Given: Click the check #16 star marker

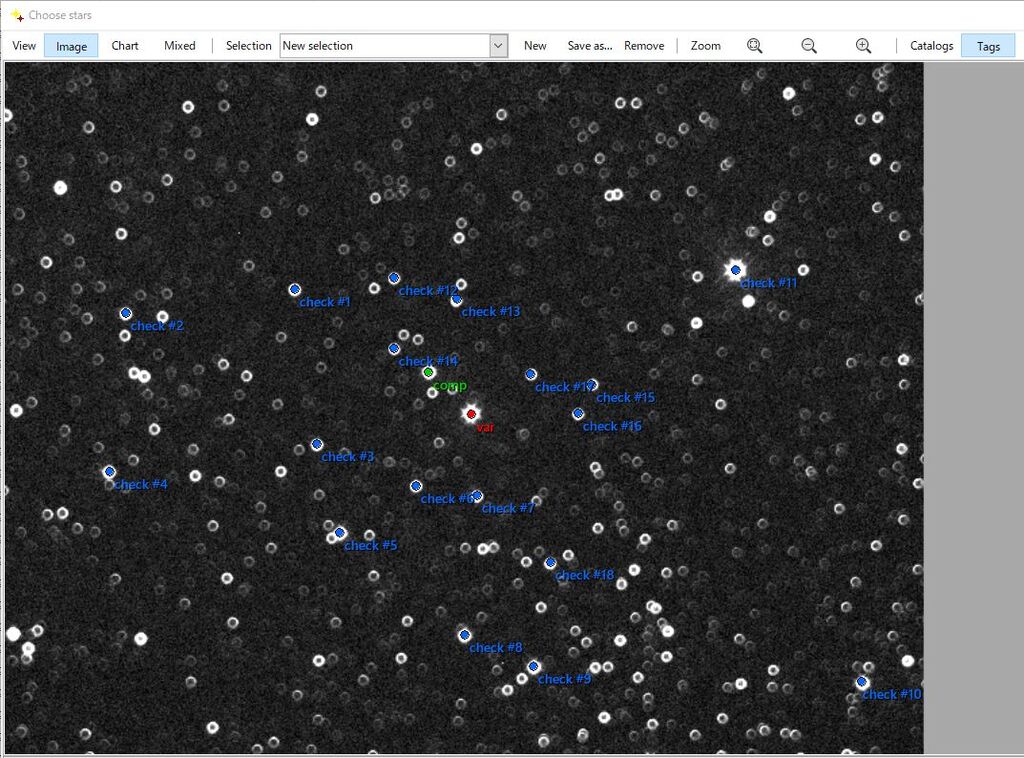Looking at the screenshot, I should [578, 414].
